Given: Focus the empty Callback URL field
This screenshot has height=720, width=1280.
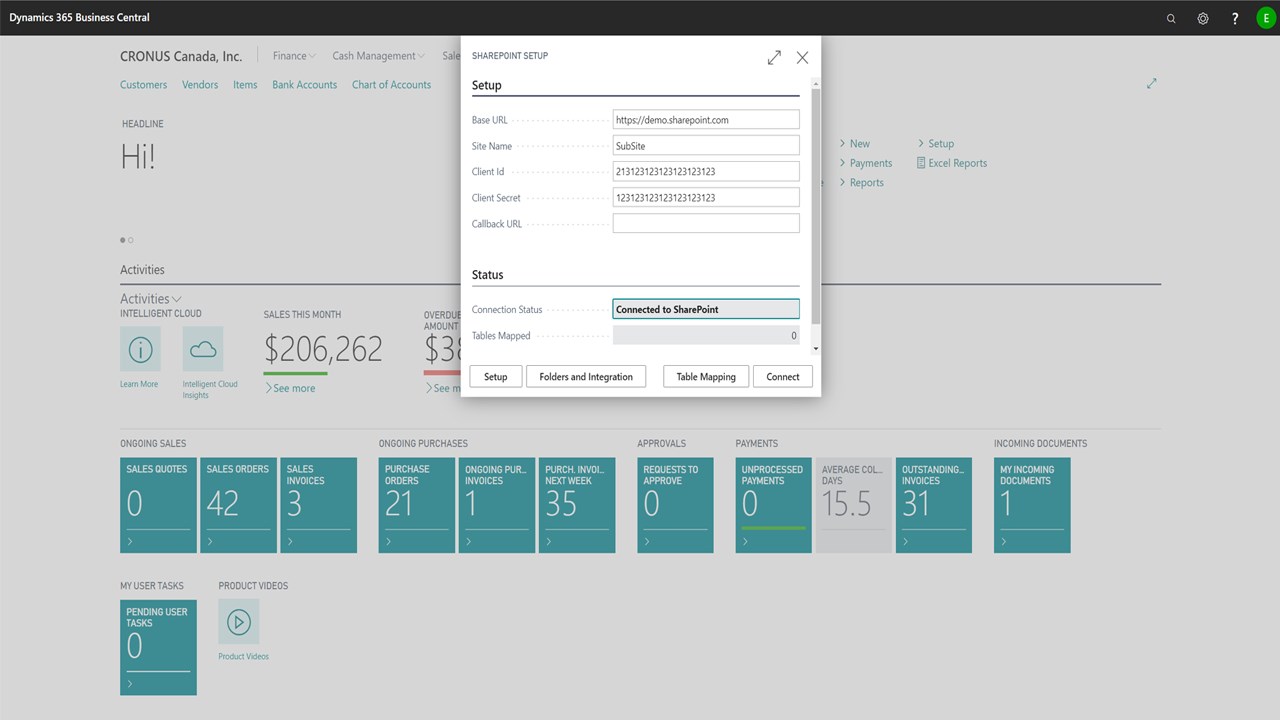Looking at the screenshot, I should click(706, 224).
